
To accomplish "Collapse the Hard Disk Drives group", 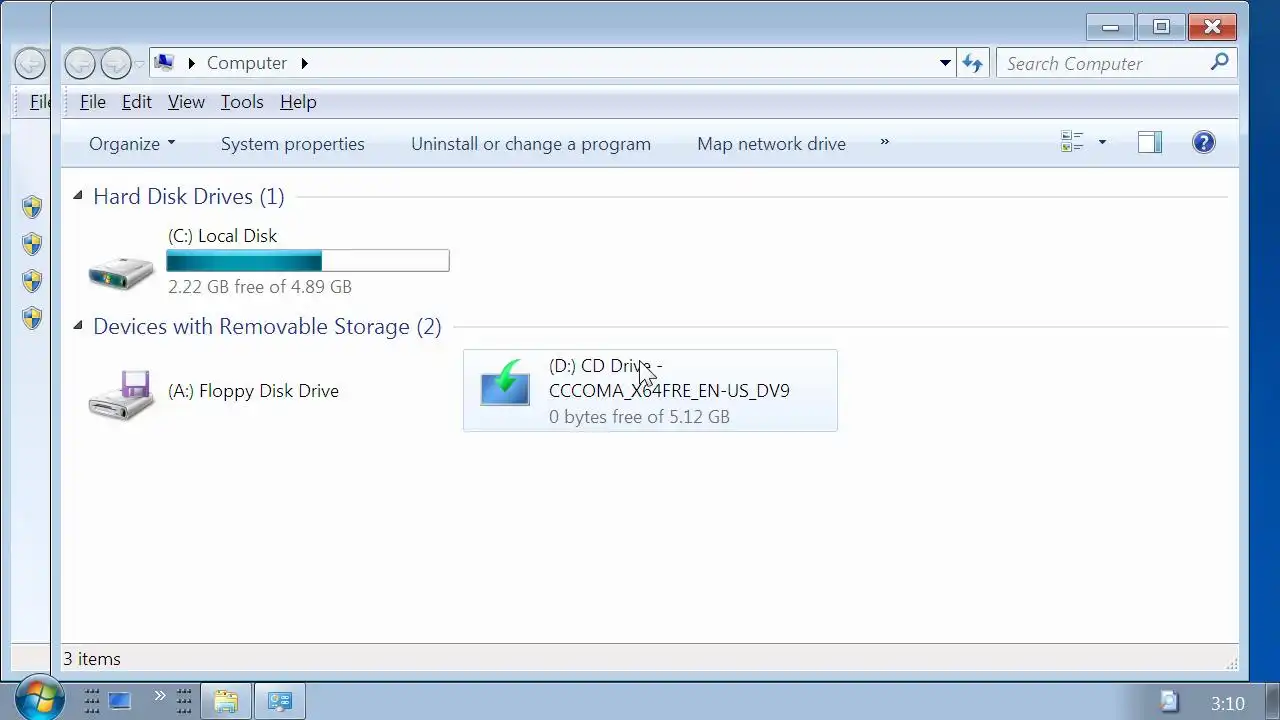I will (x=78, y=196).
